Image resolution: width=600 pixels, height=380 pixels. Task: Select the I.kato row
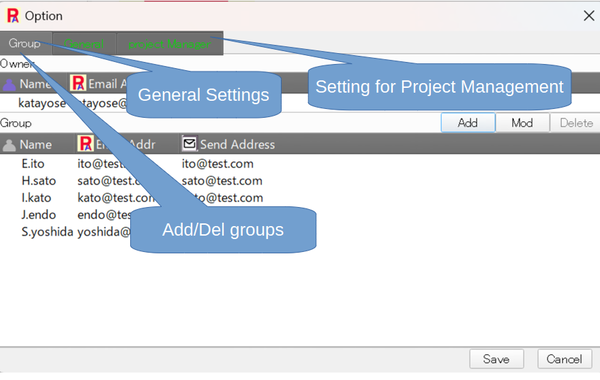(x=300, y=197)
